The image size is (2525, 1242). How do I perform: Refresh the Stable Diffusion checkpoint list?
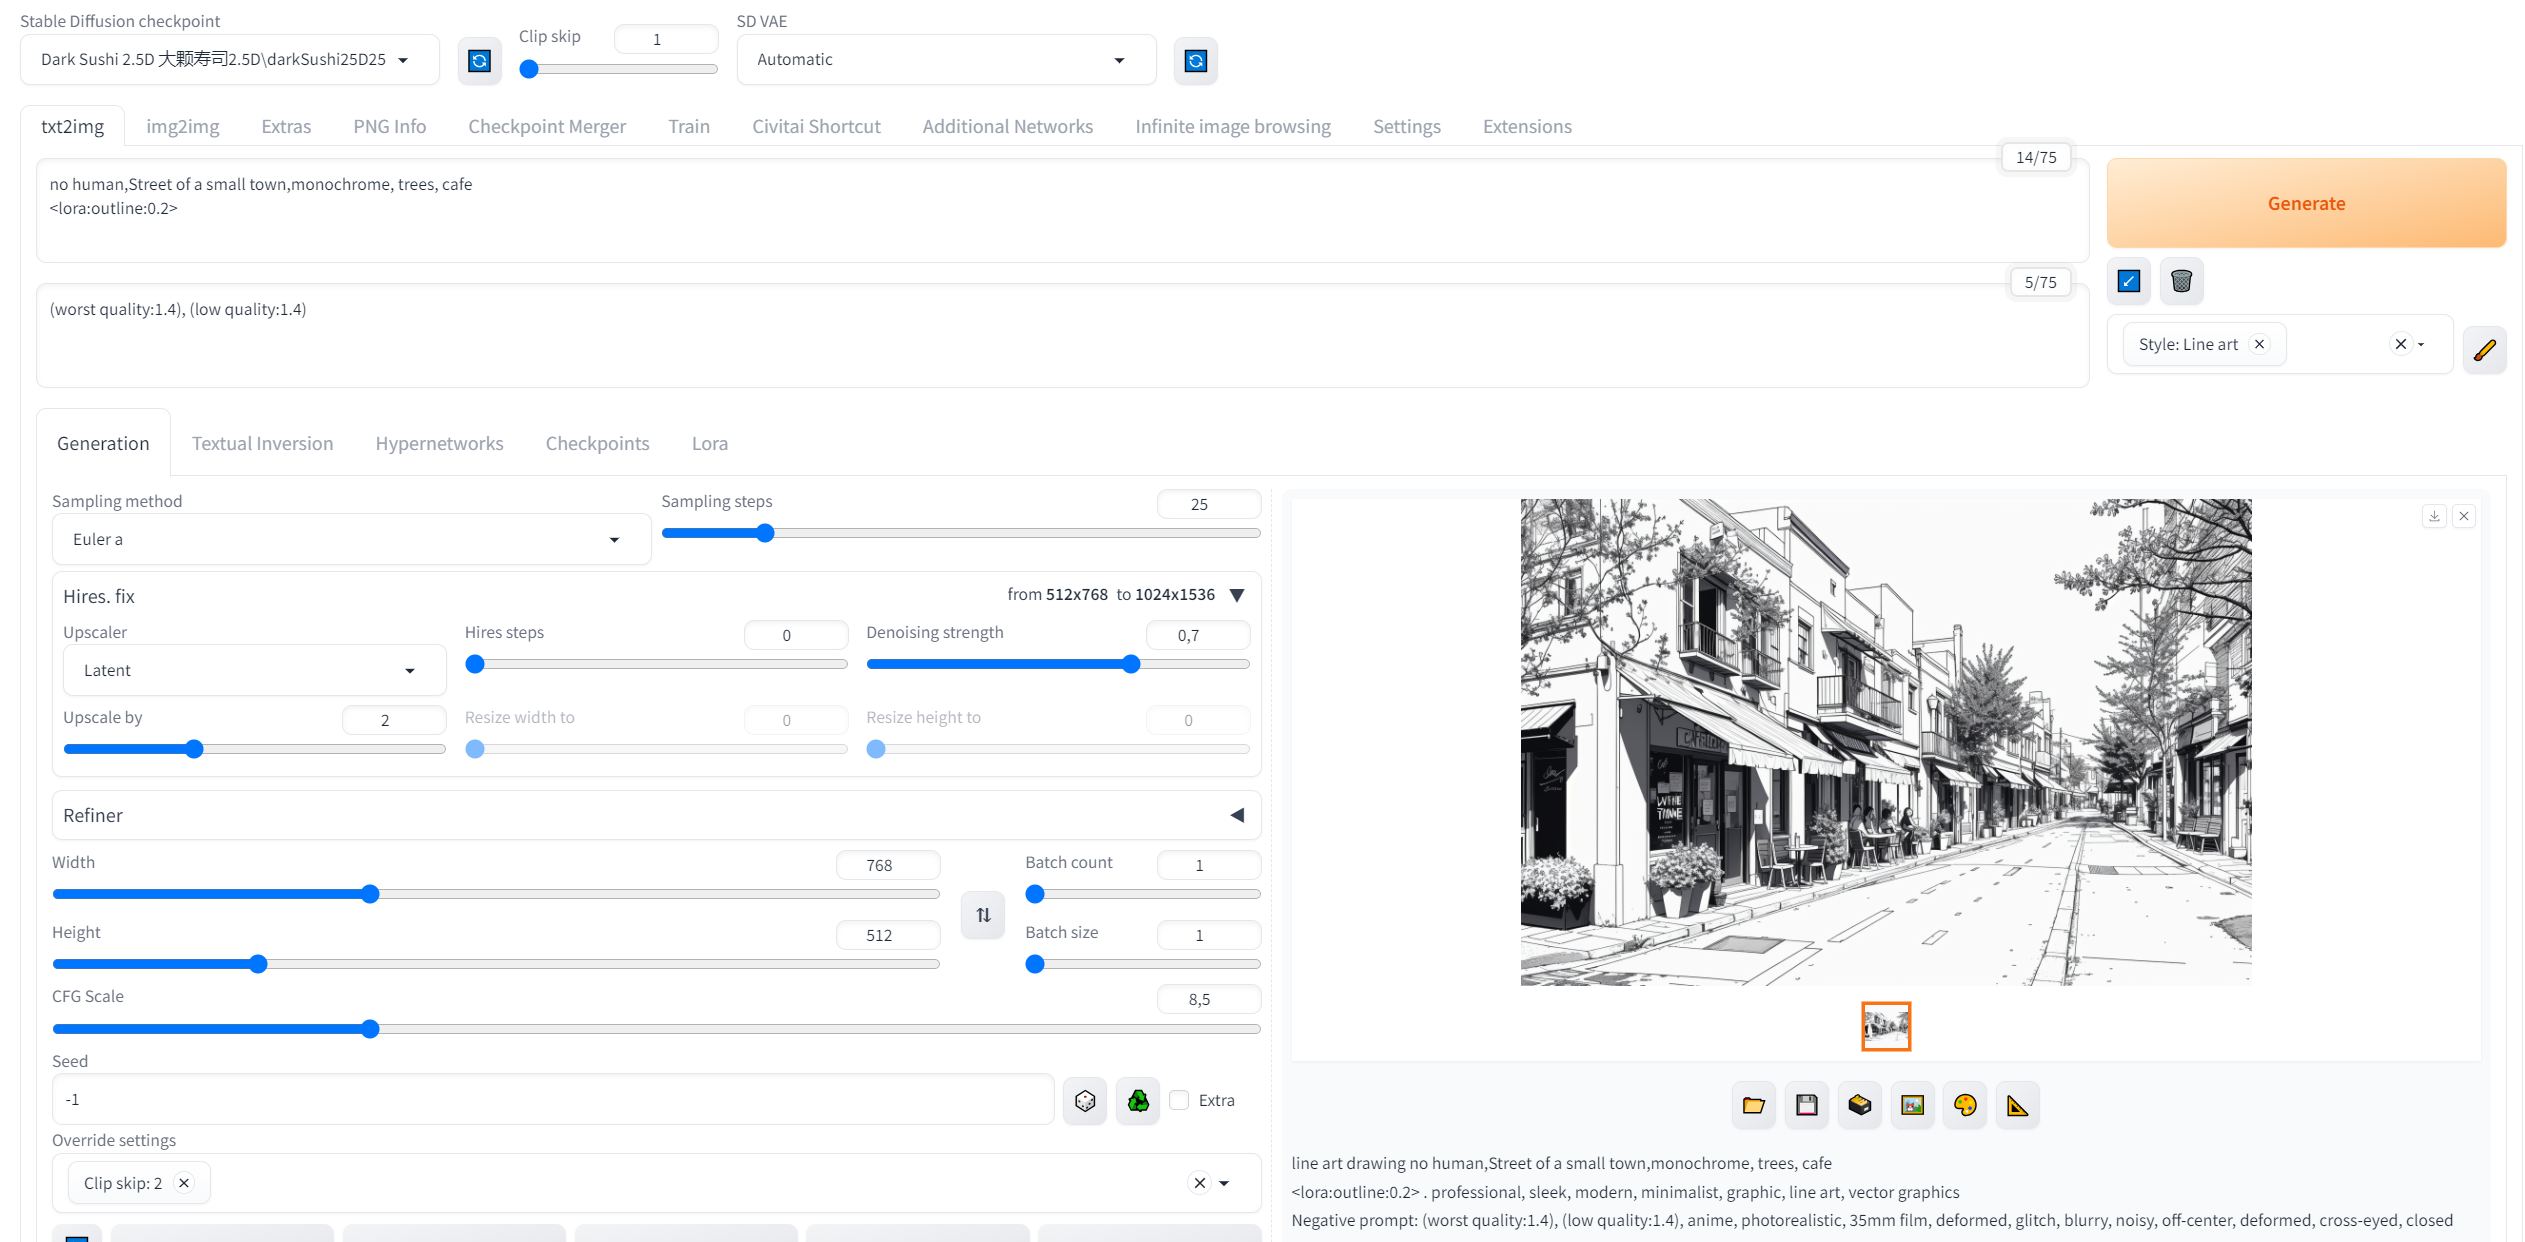coord(479,61)
